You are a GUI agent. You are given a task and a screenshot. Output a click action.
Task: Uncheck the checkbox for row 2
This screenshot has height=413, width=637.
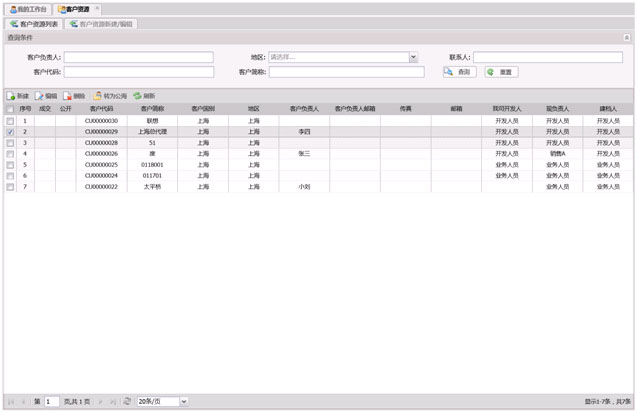[10, 131]
